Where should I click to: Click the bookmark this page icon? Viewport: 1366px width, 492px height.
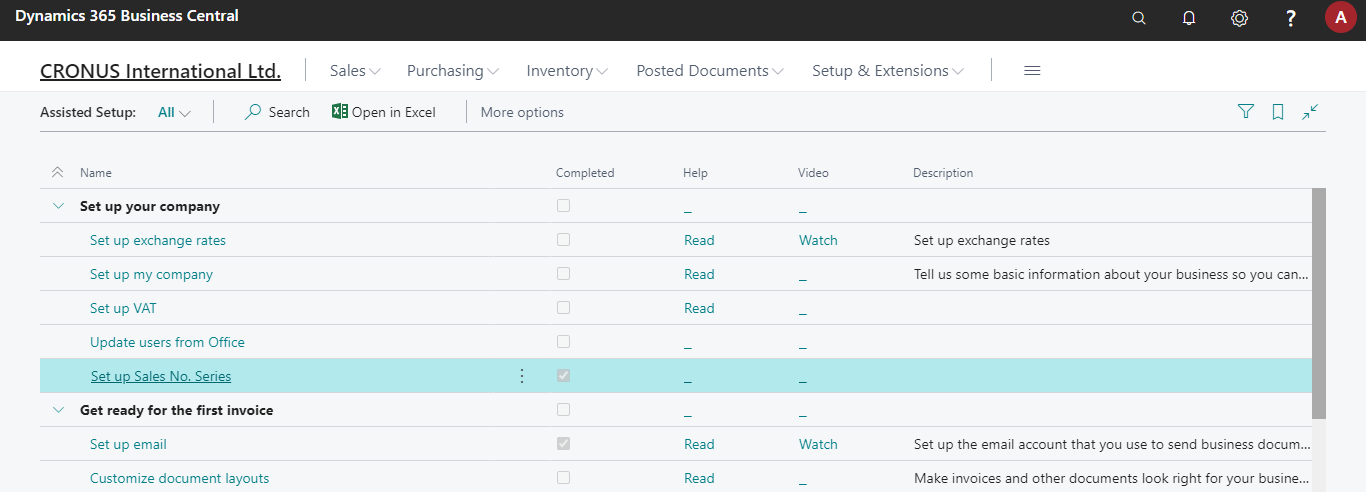tap(1278, 112)
